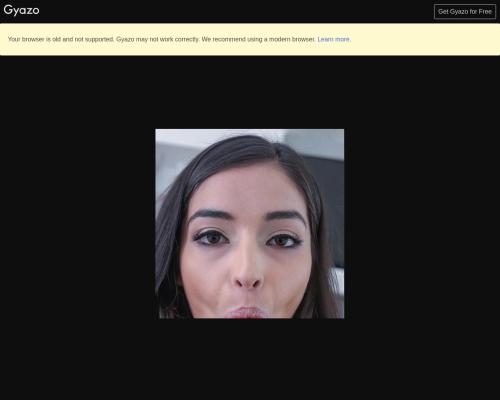The height and width of the screenshot is (400, 500).
Task: Click the dark header bar beside the logo
Action: (x=233, y=11)
